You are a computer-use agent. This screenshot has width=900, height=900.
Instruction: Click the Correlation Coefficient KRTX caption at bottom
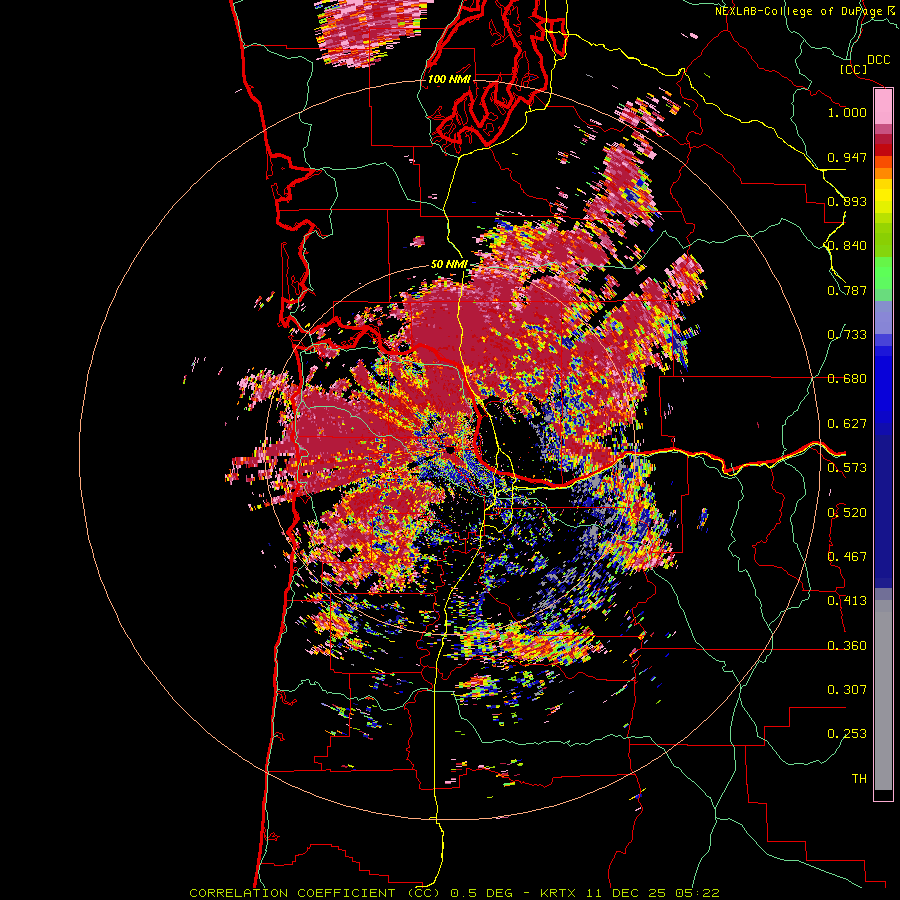[x=454, y=893]
